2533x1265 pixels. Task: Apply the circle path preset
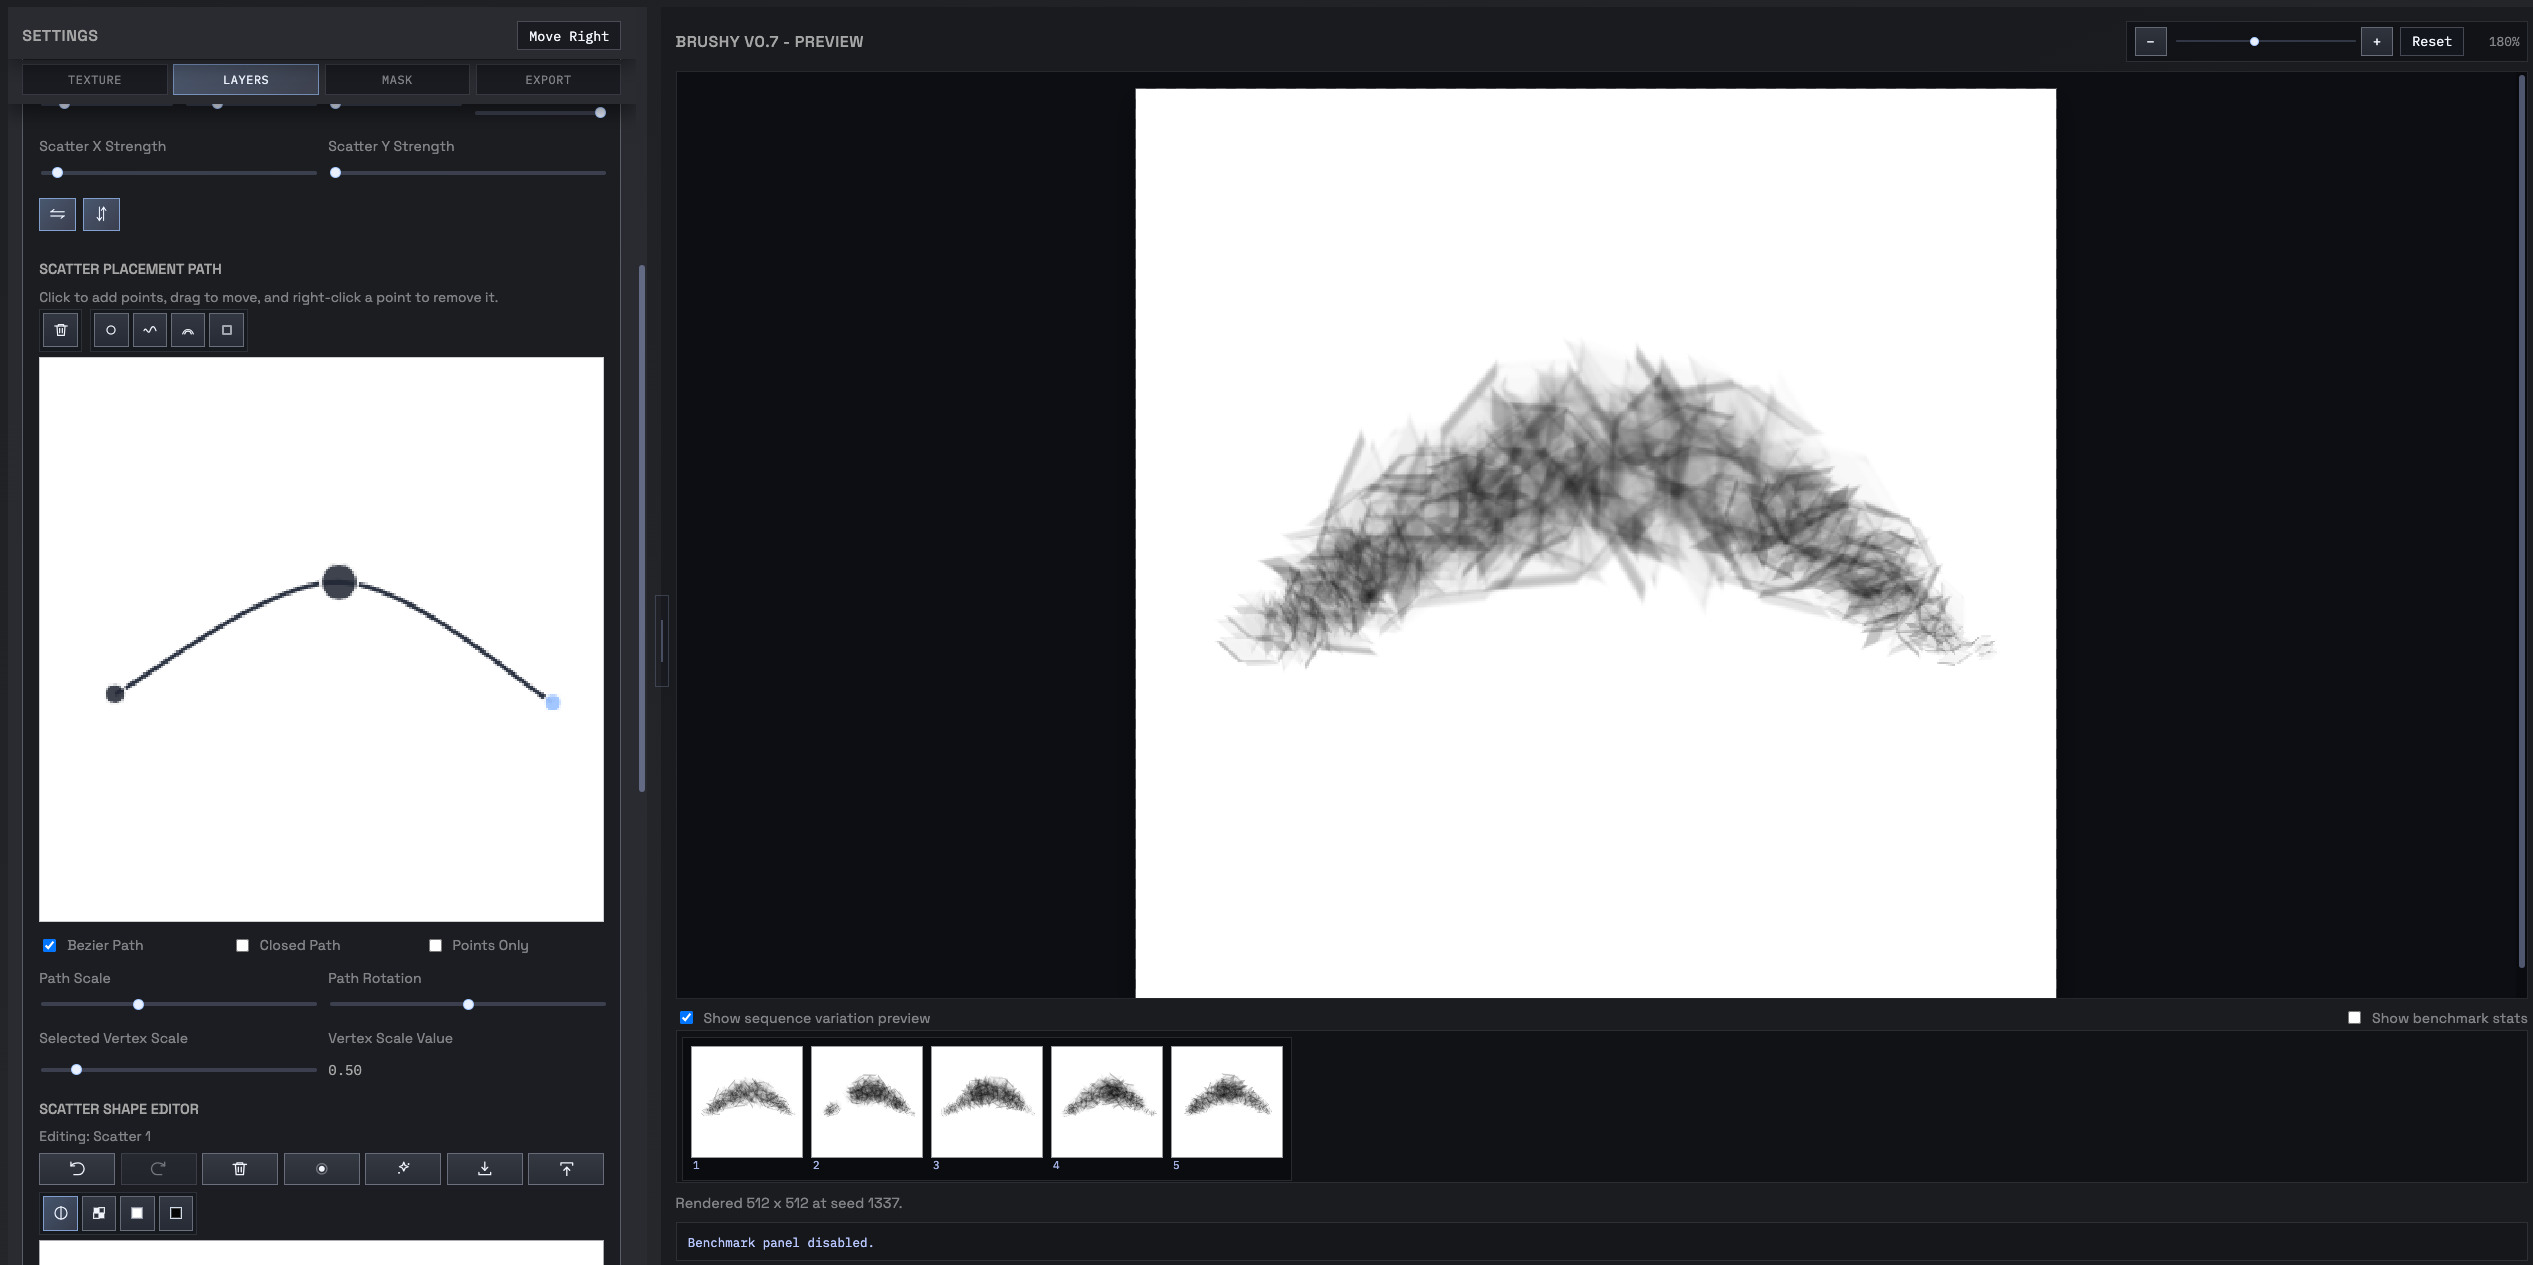[x=111, y=330]
